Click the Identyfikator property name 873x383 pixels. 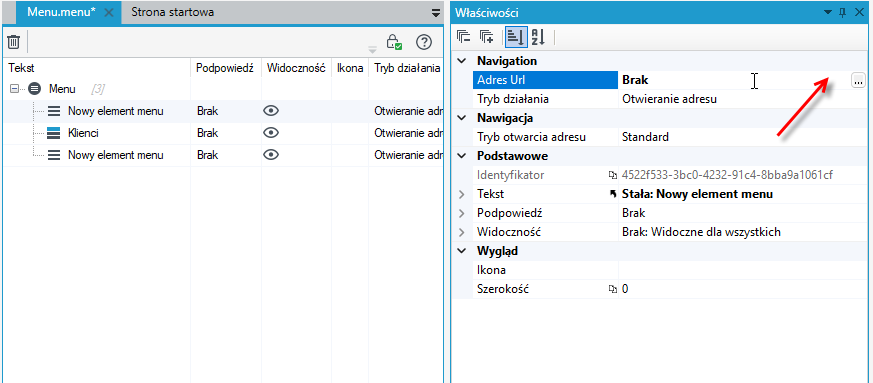pyautogui.click(x=511, y=175)
